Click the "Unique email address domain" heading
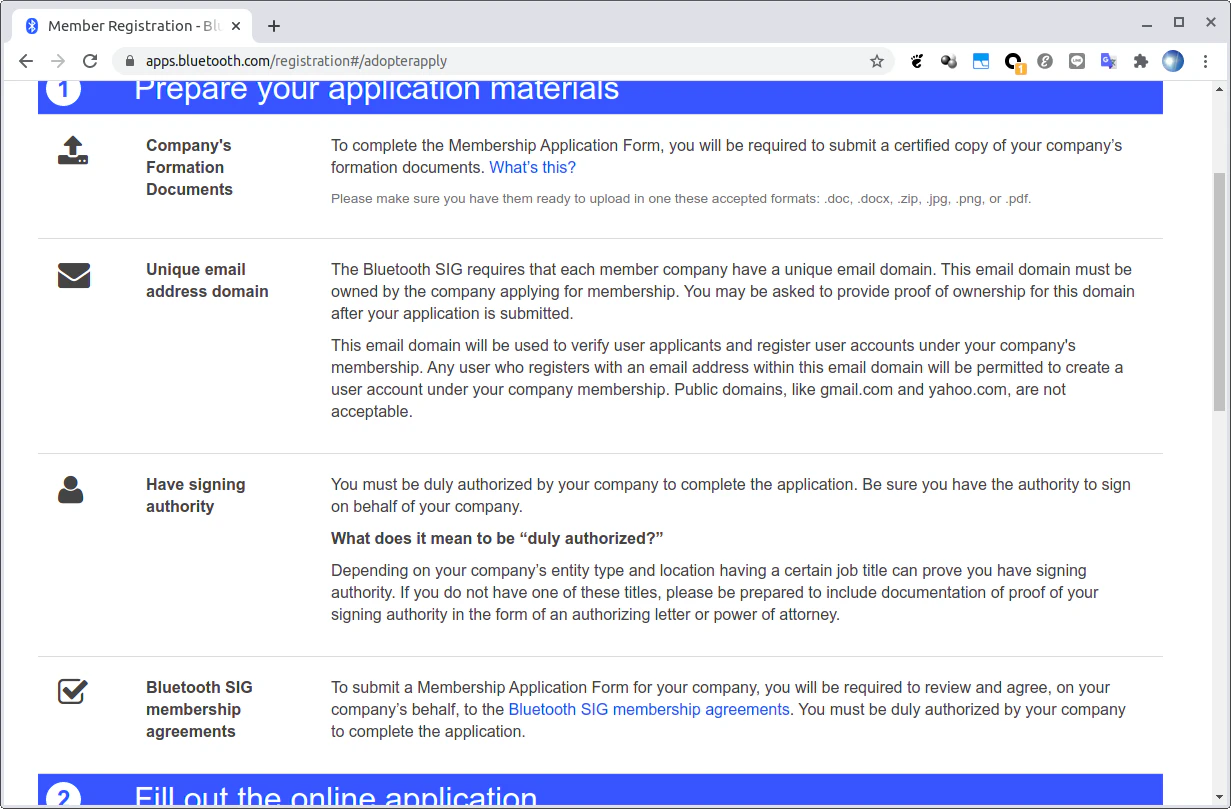Screen dimensions: 1231x809 click(207, 280)
